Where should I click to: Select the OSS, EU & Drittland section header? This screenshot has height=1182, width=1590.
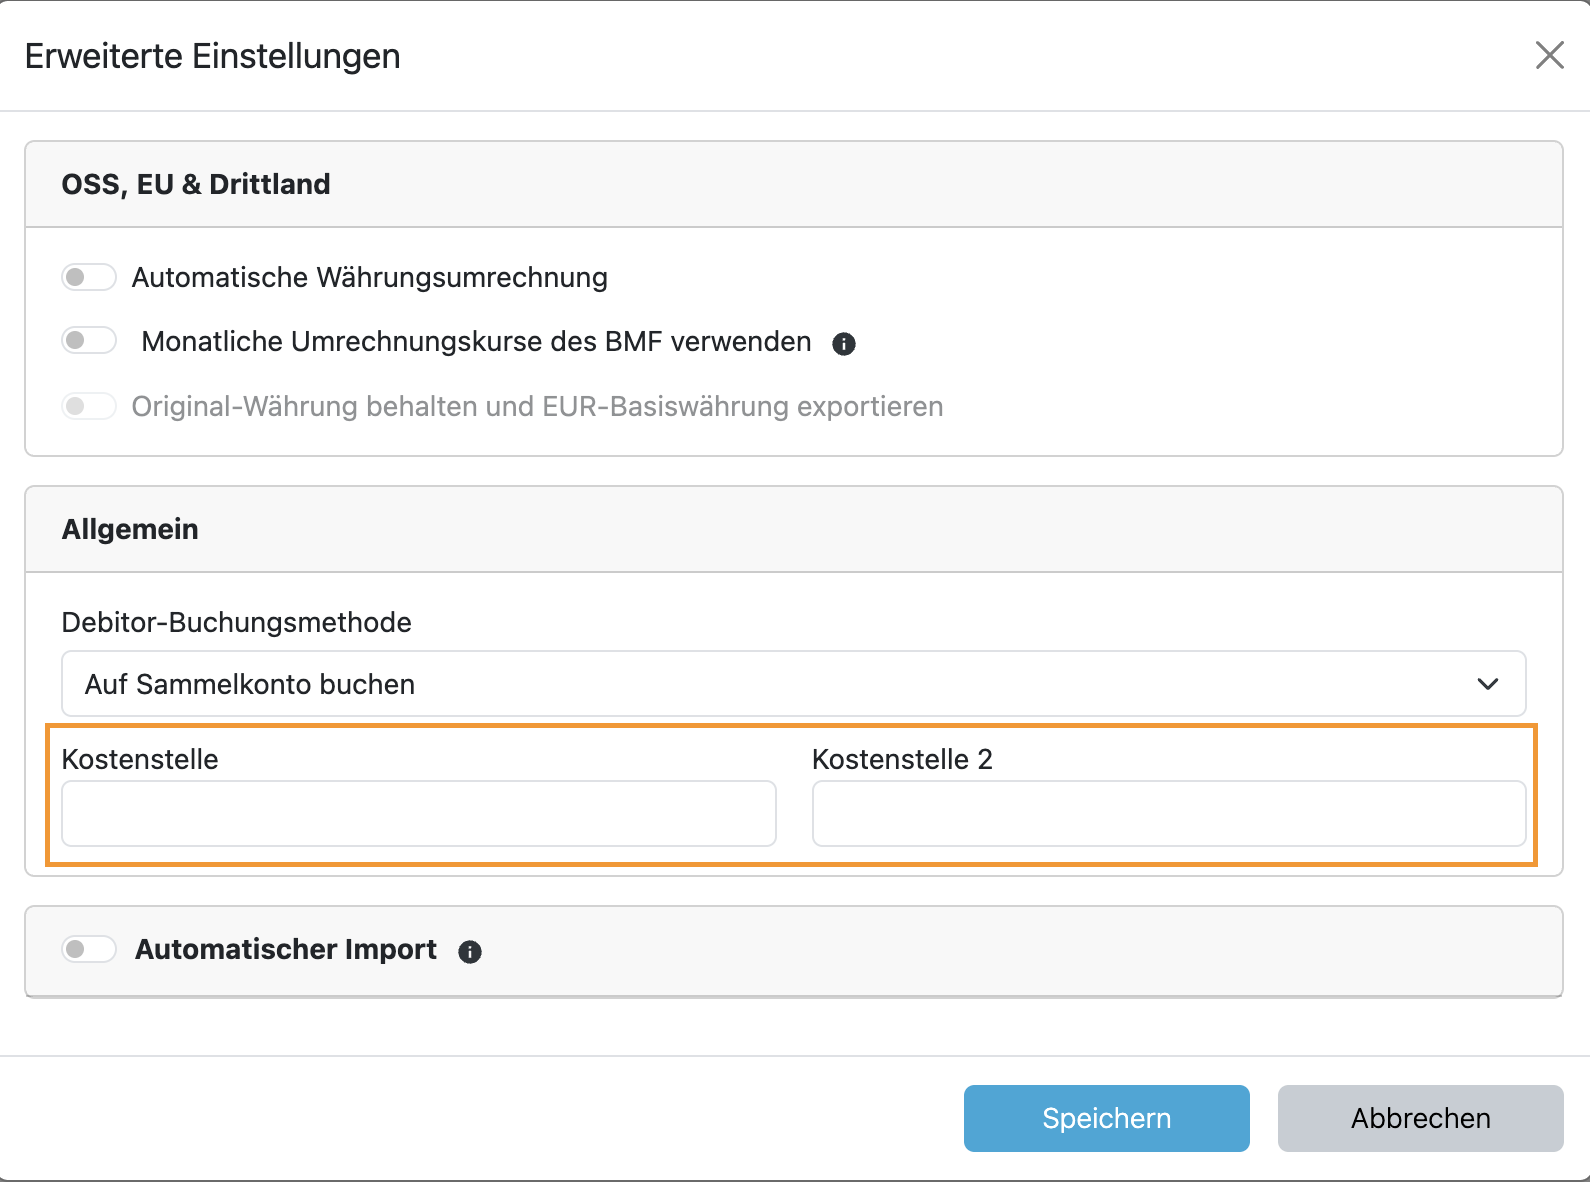196,184
